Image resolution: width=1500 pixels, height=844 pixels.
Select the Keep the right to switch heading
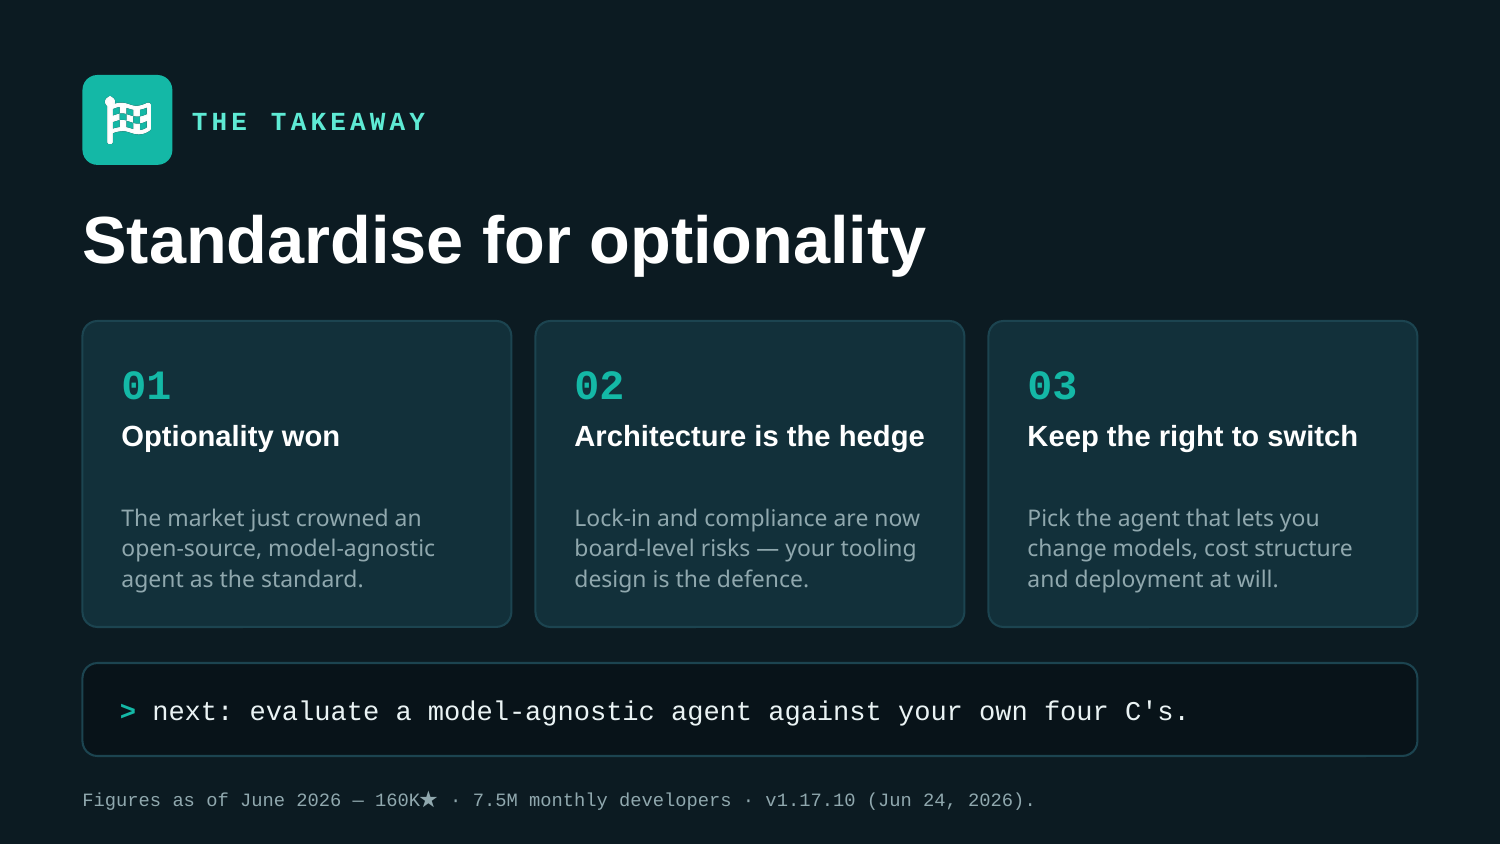[1192, 436]
